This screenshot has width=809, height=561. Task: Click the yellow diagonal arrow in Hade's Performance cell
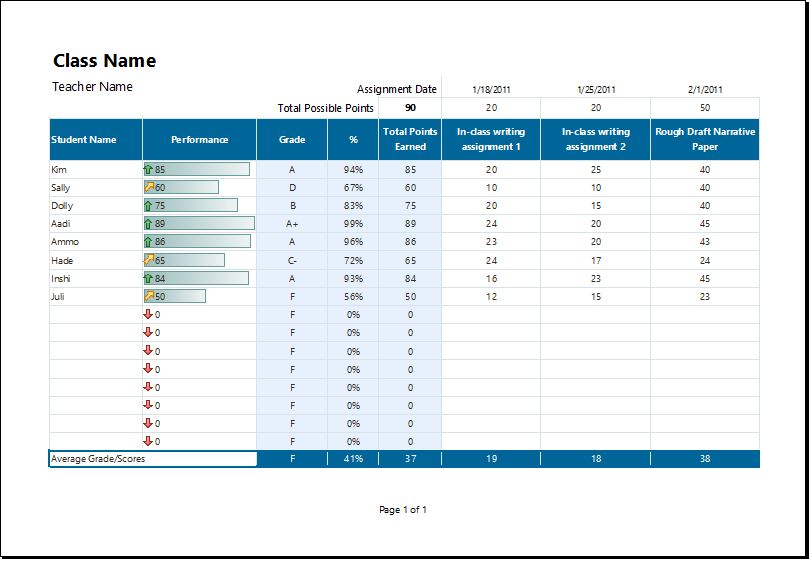coord(149,260)
